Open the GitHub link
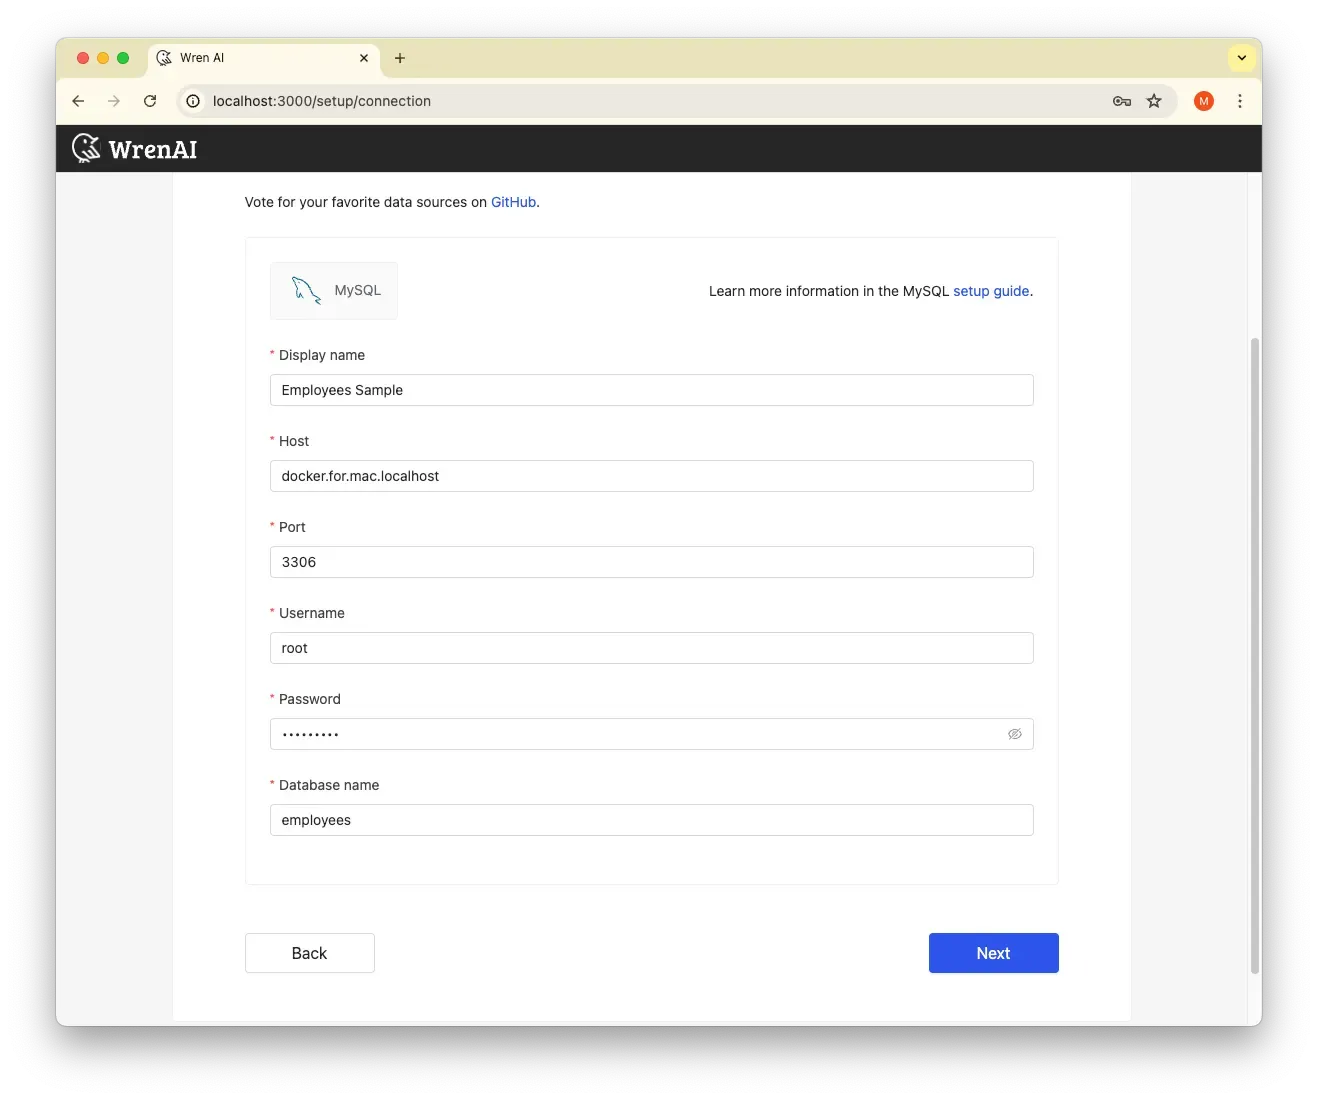The height and width of the screenshot is (1100, 1318). [513, 202]
